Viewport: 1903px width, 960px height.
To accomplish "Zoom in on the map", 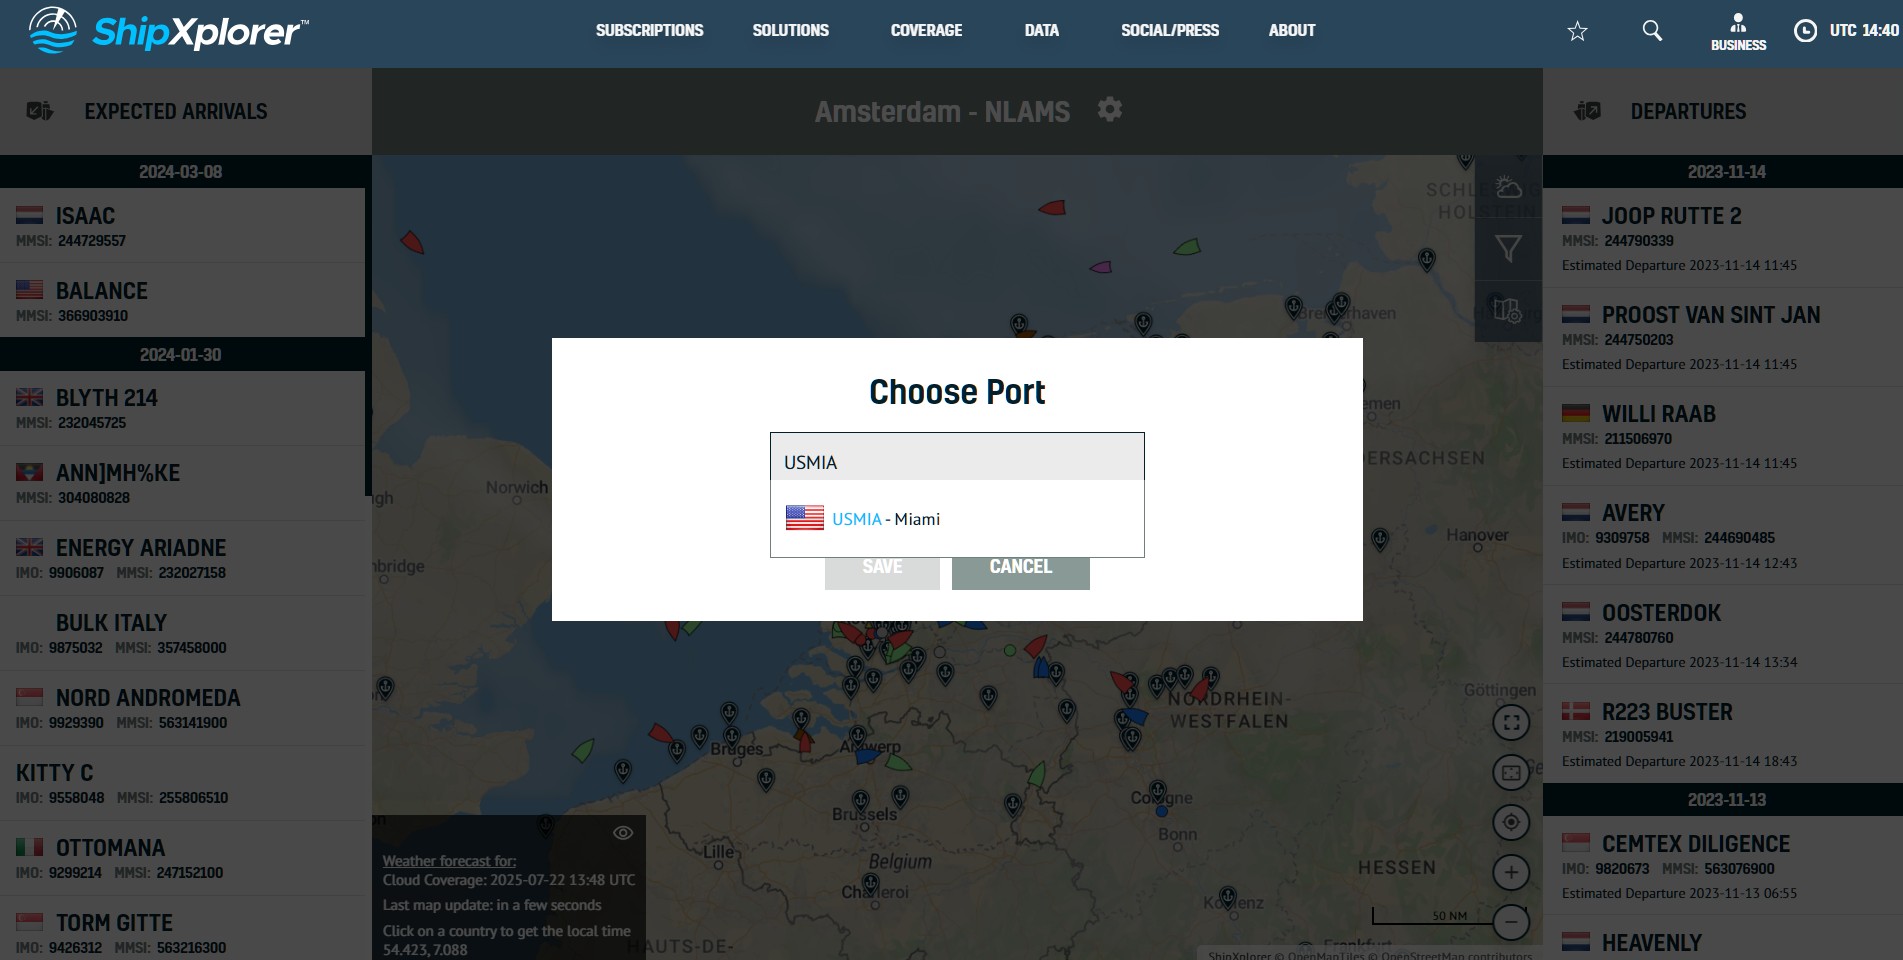I will [1511, 872].
